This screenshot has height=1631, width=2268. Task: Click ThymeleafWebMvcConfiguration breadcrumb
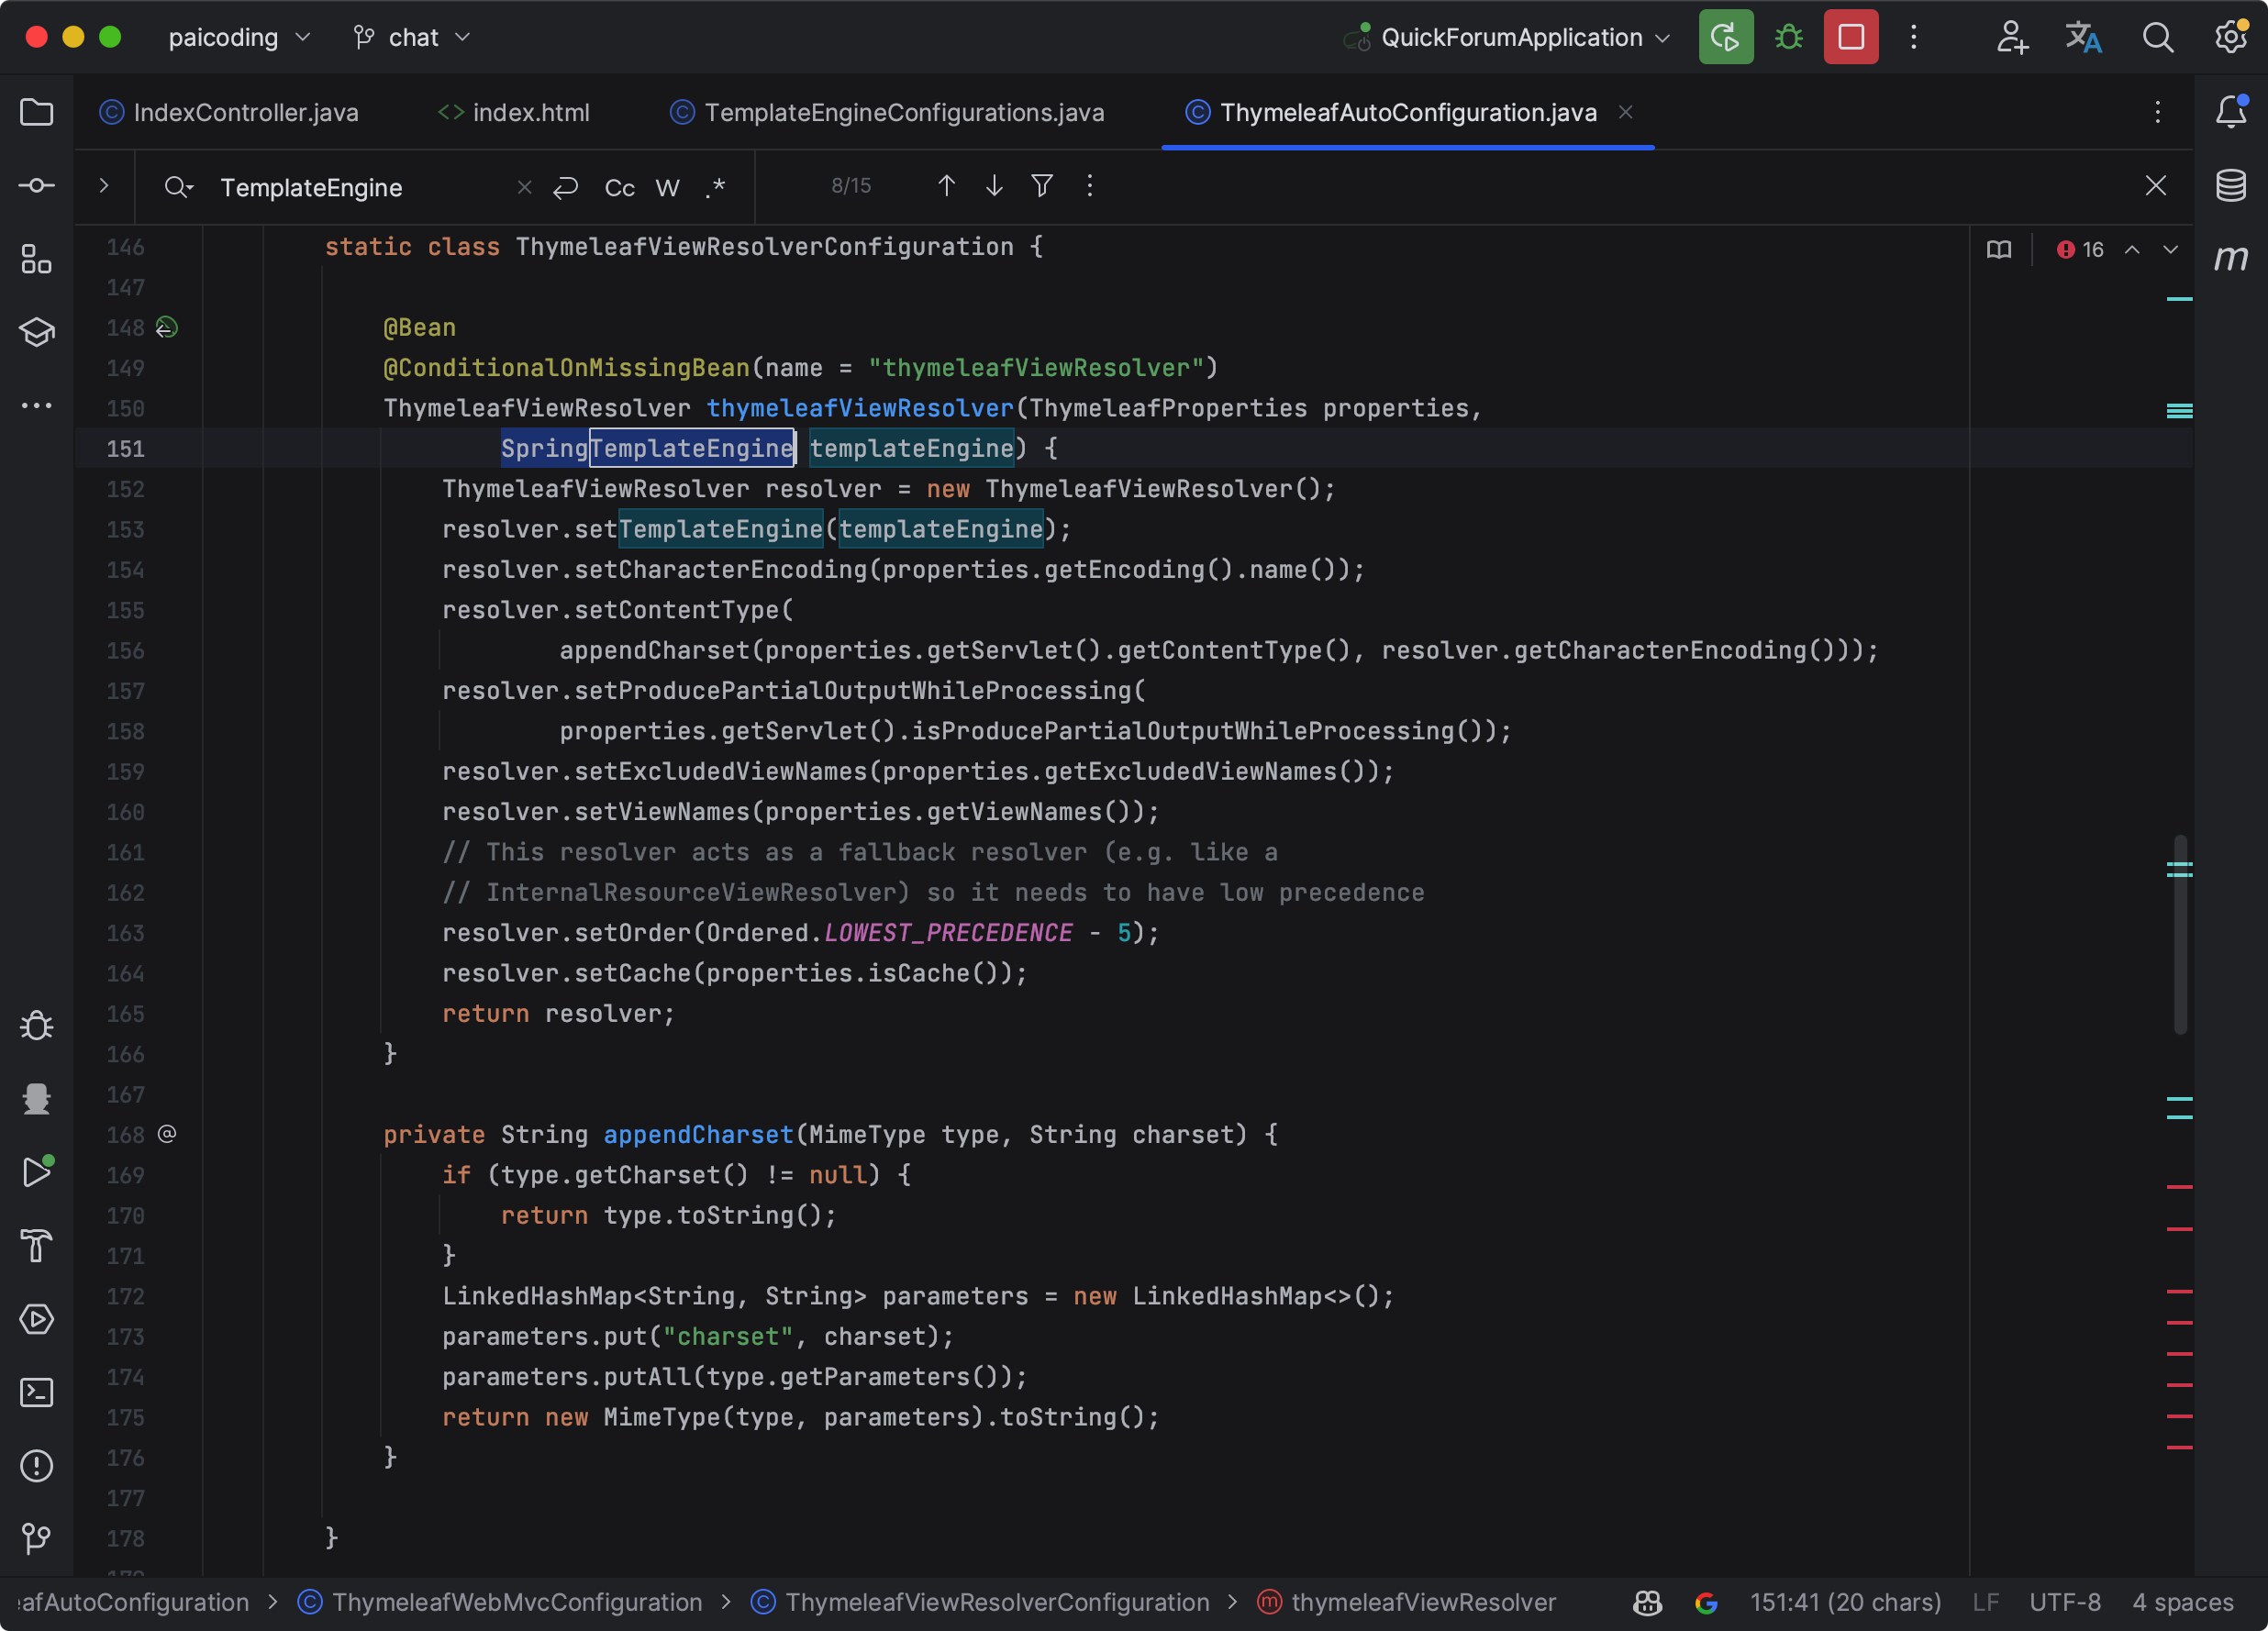point(516,1602)
